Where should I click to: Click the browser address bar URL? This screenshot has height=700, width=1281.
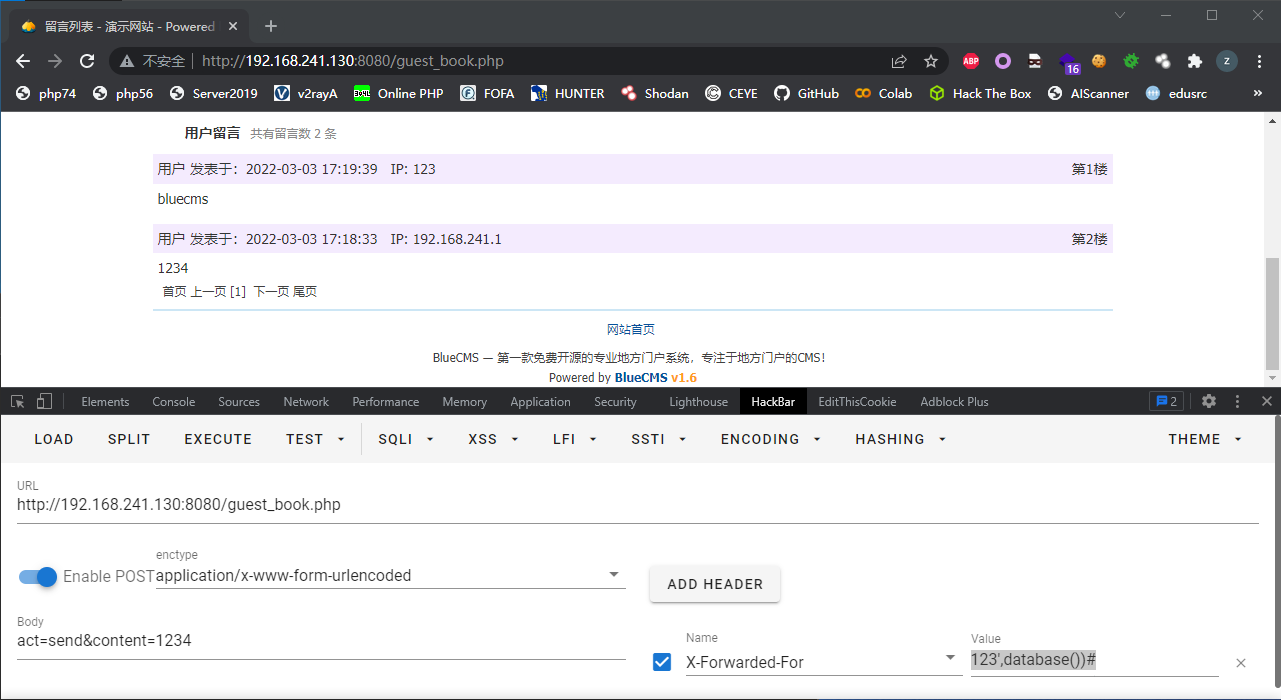point(353,61)
